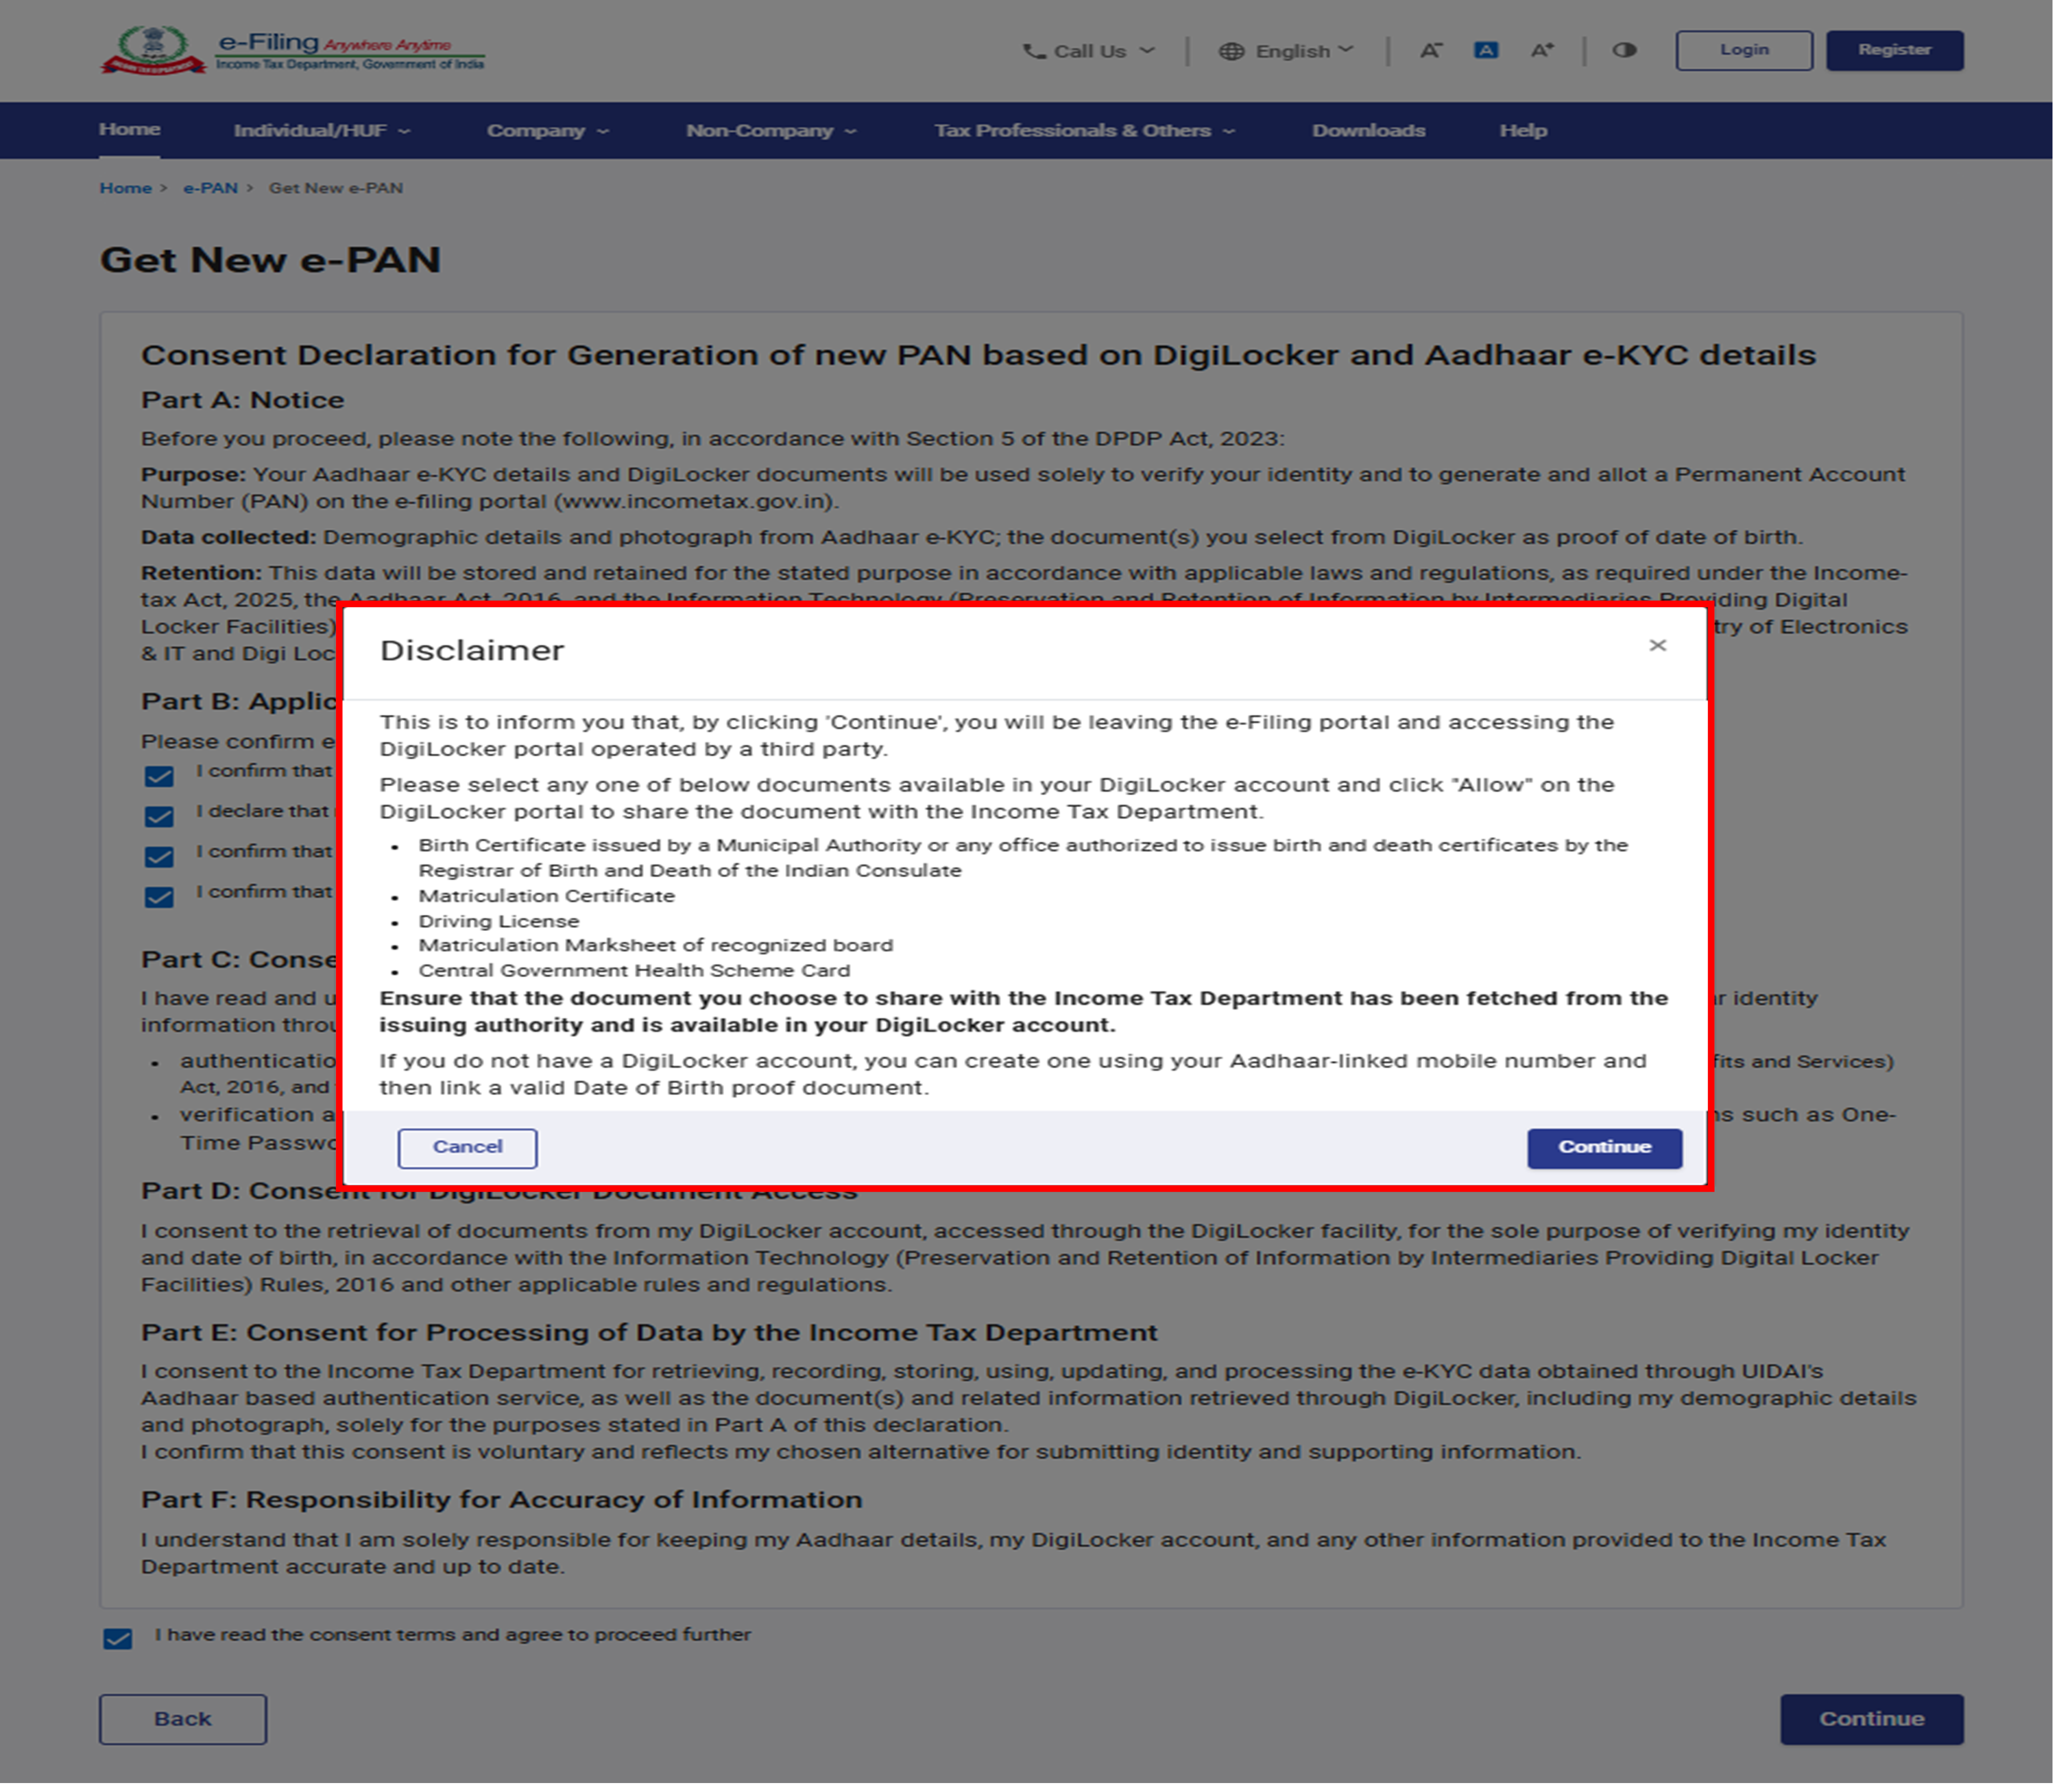Click the 'Birth Certificate issued by a Municipal Authority' item
2053x1792 pixels.
(1023, 858)
